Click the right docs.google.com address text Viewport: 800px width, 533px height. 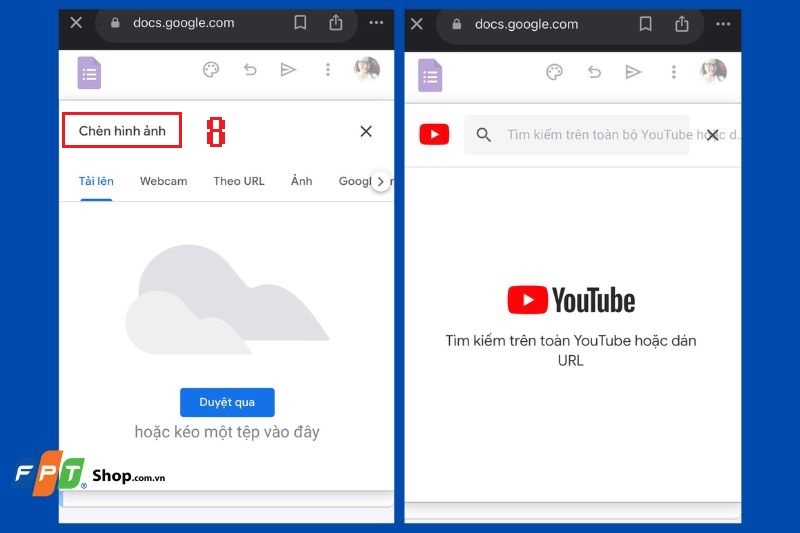[x=527, y=24]
